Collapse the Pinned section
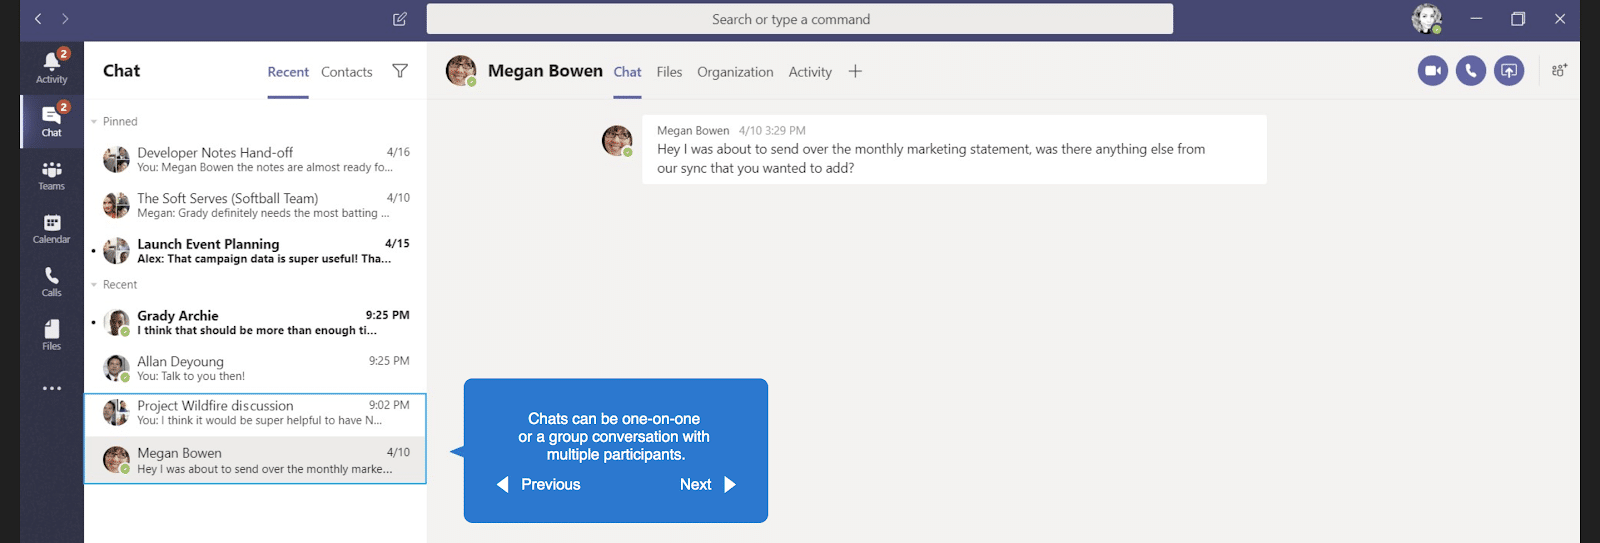The image size is (1600, 543). pos(94,122)
